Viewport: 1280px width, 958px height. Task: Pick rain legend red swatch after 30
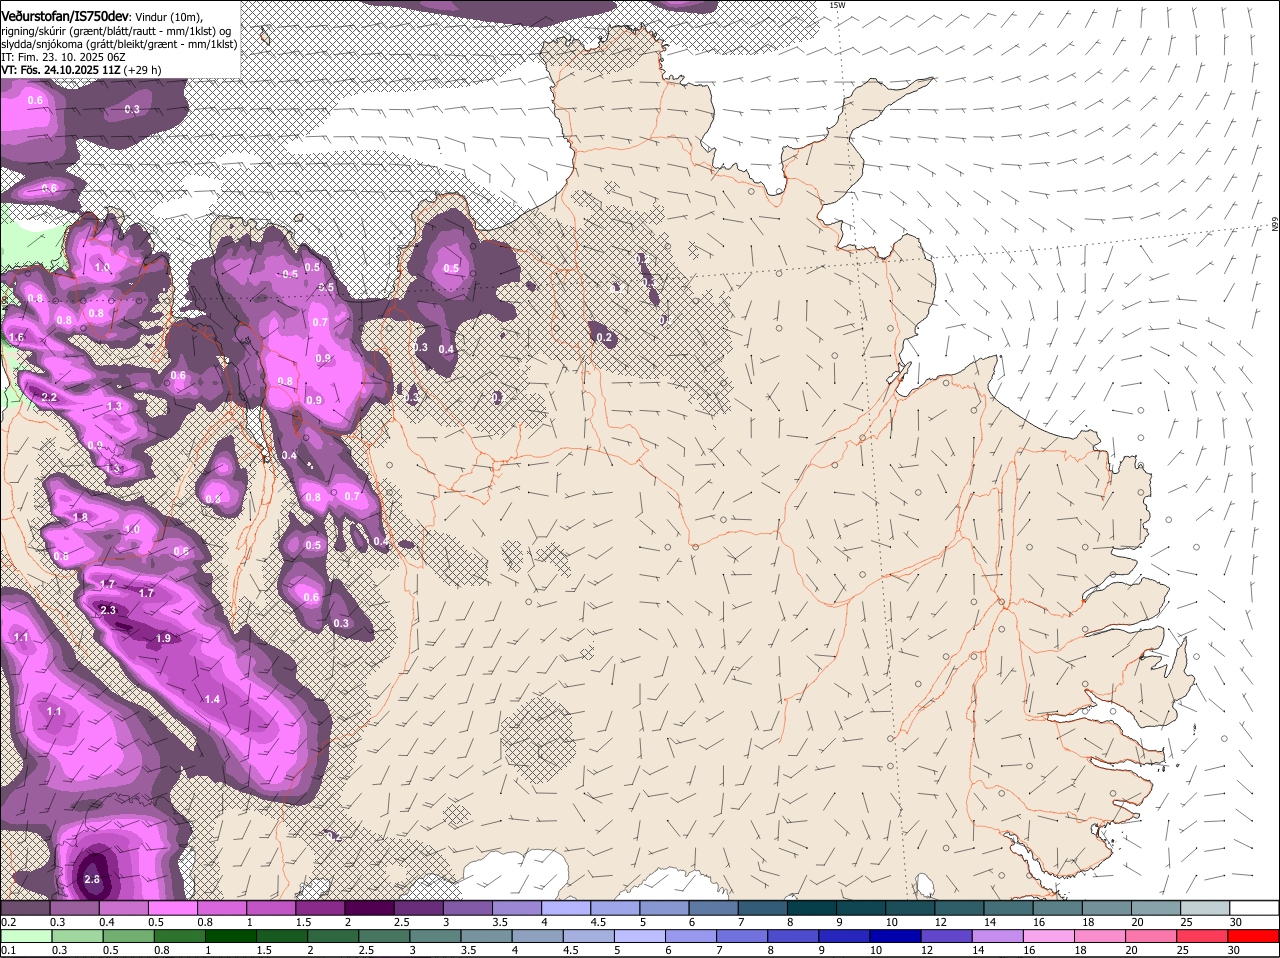(1255, 936)
